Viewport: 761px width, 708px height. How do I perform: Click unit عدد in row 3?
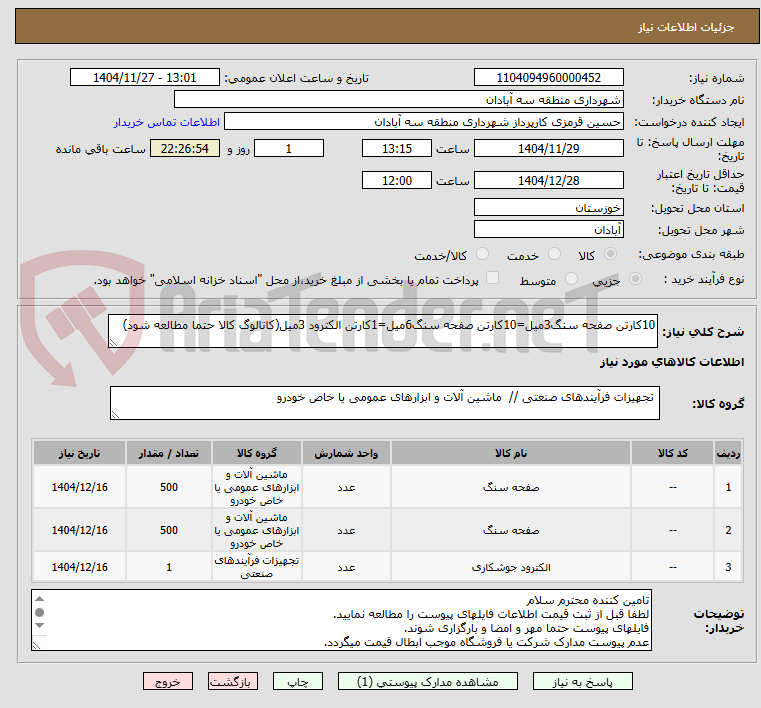346,567
